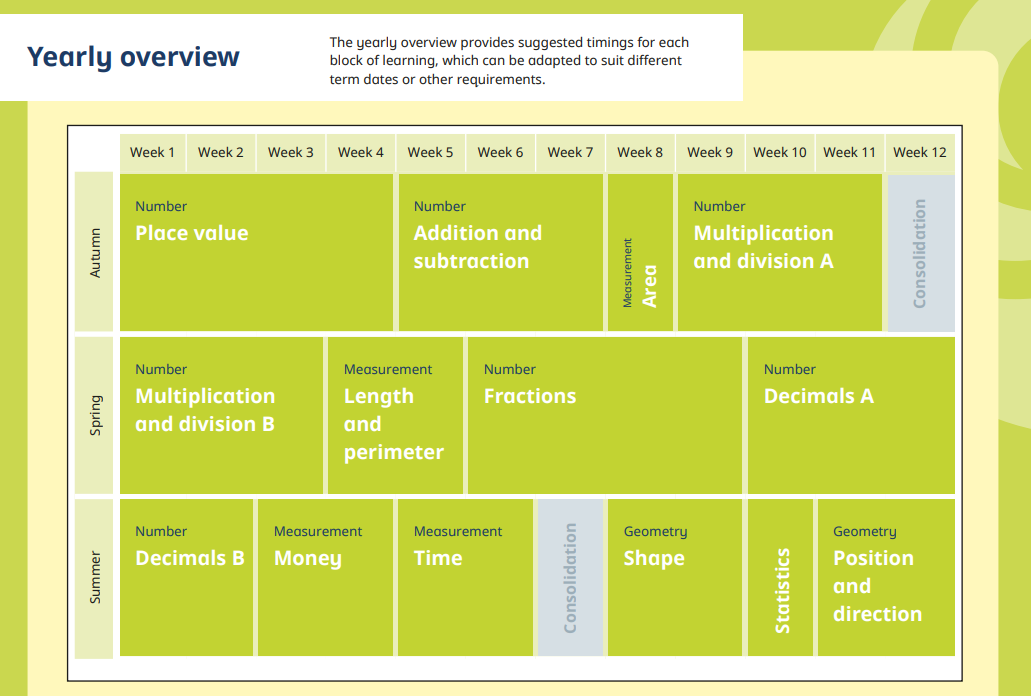This screenshot has width=1031, height=696.
Task: Open Multiplication and division B block
Action: (221, 414)
